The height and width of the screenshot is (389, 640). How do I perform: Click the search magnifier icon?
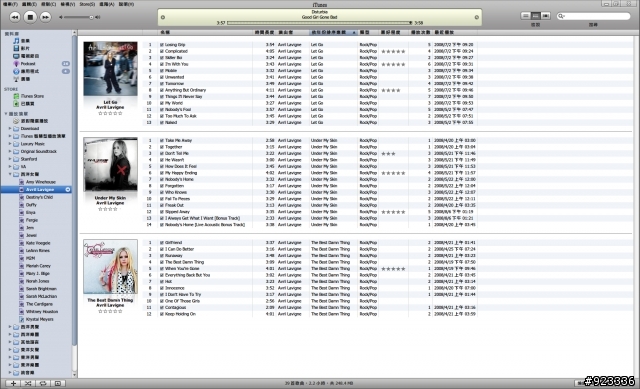(562, 16)
